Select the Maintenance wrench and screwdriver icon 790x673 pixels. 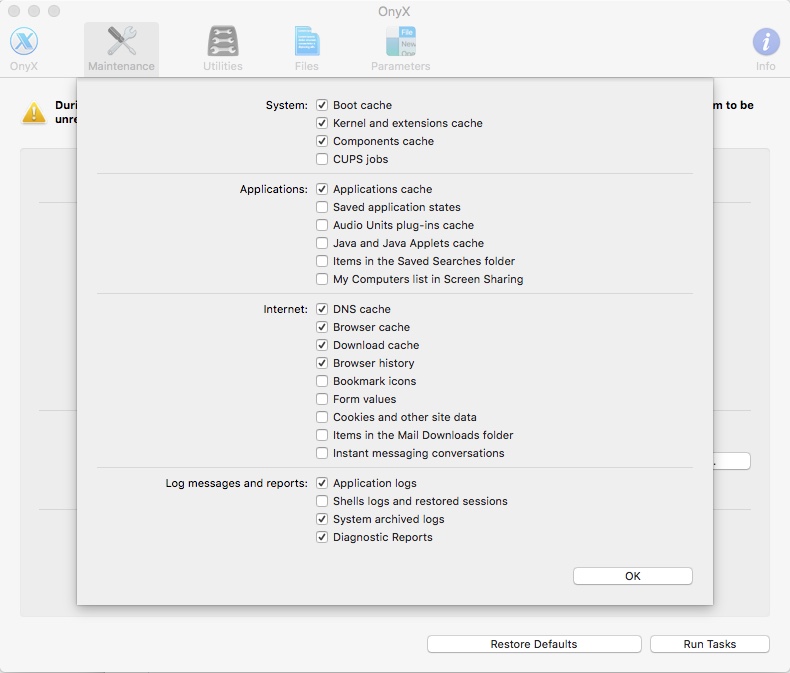pyautogui.click(x=121, y=41)
